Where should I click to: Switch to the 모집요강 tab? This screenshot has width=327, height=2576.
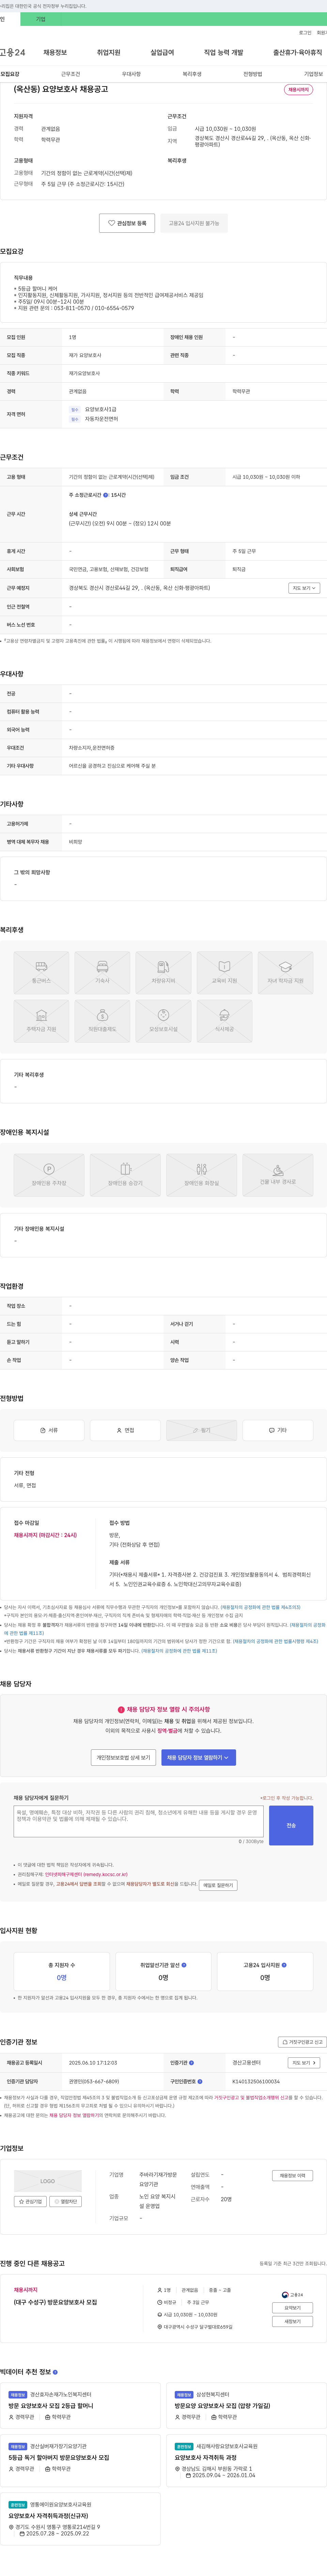(10, 74)
